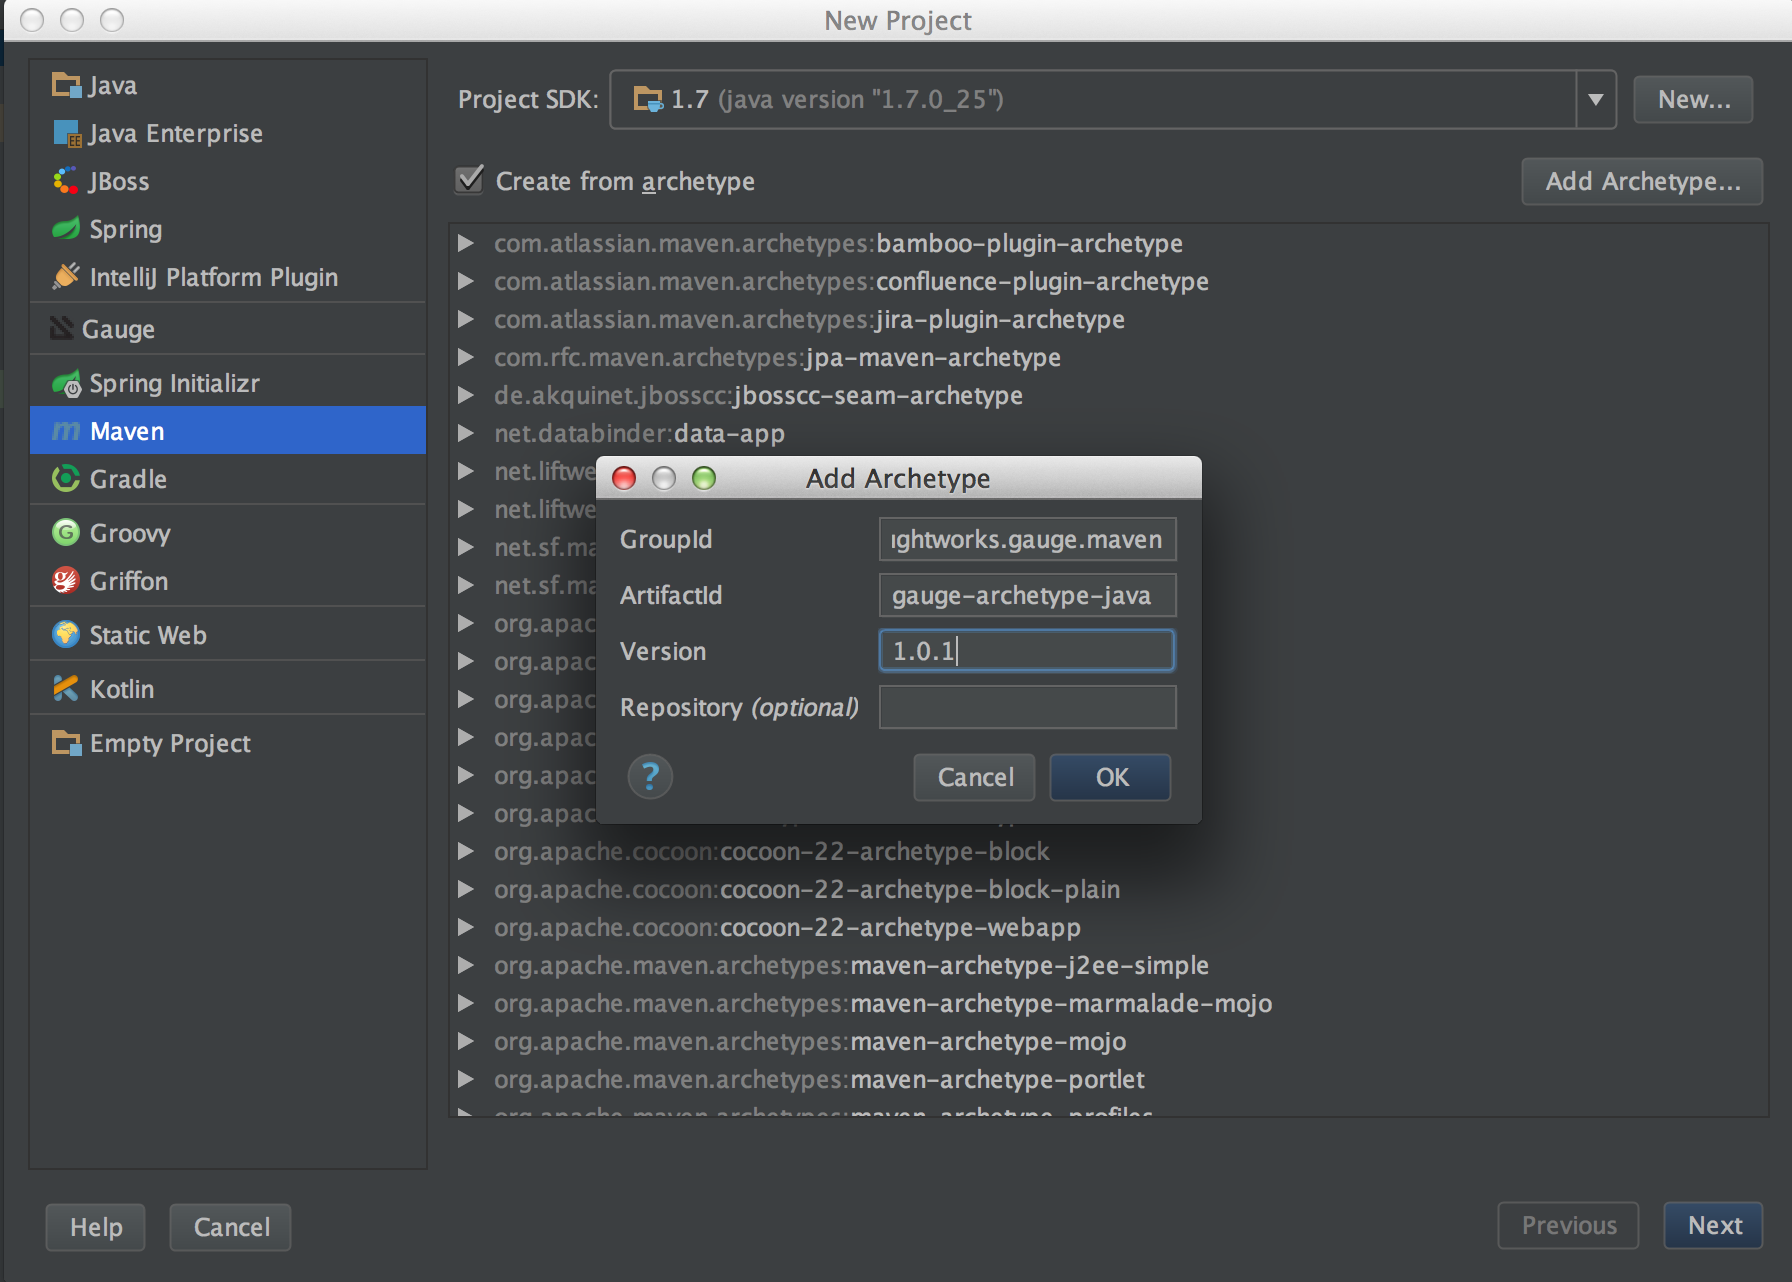Click the New... SDK button
The width and height of the screenshot is (1792, 1282).
[x=1693, y=99]
